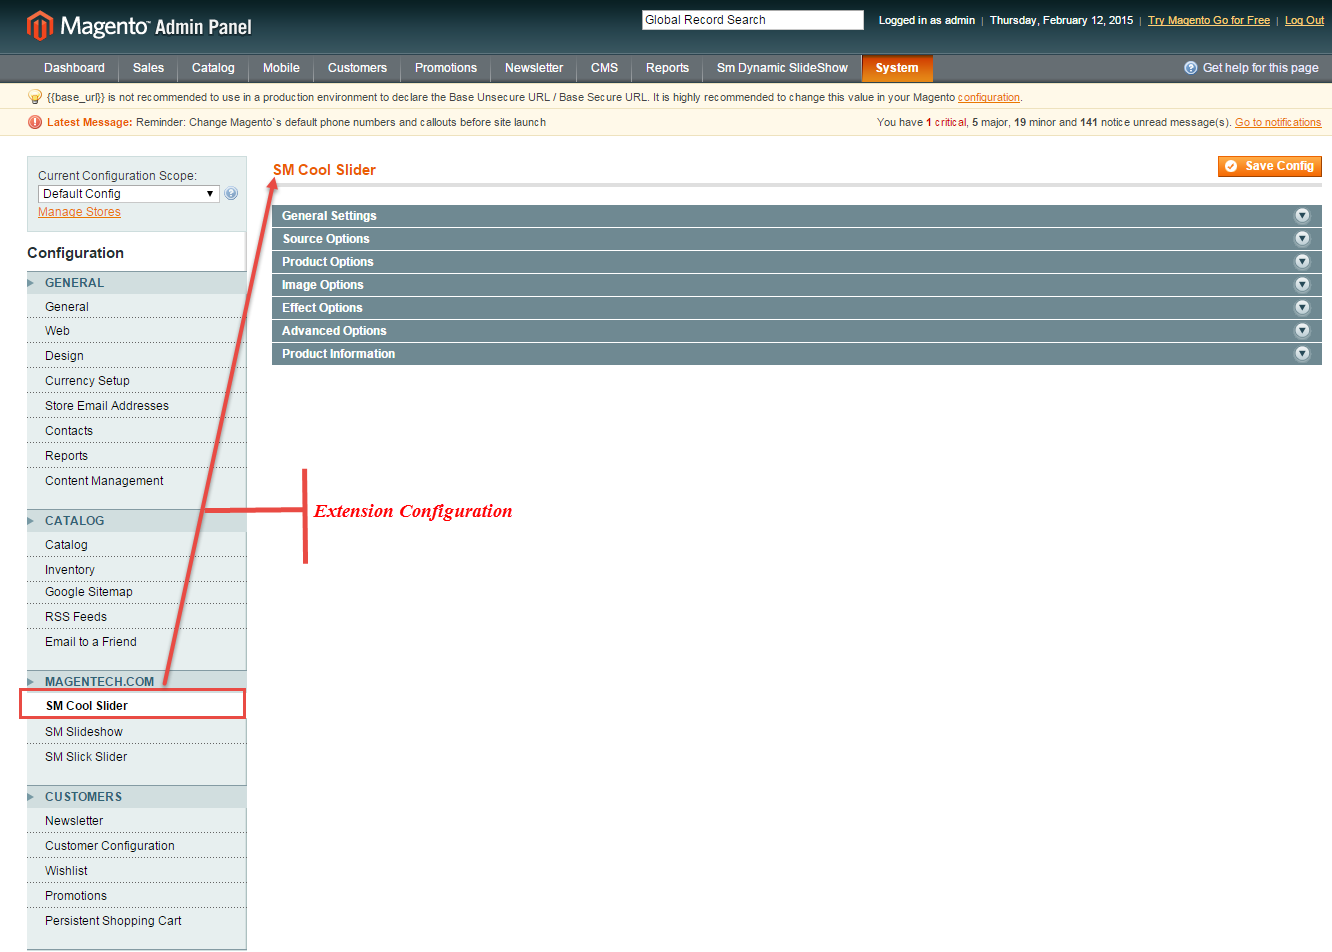Click the Save Config button
This screenshot has height=952, width=1332.
[x=1270, y=166]
